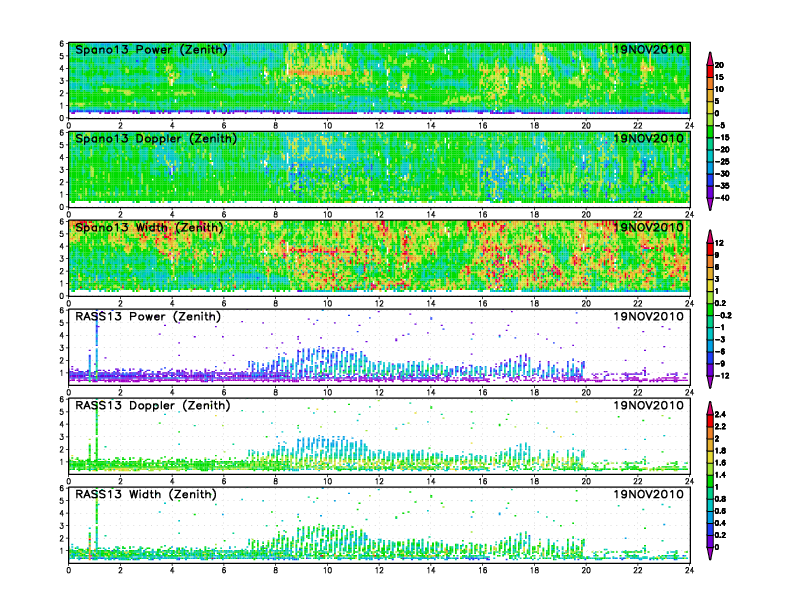Click the '12' label on the middle colorbar

pyautogui.click(x=719, y=243)
